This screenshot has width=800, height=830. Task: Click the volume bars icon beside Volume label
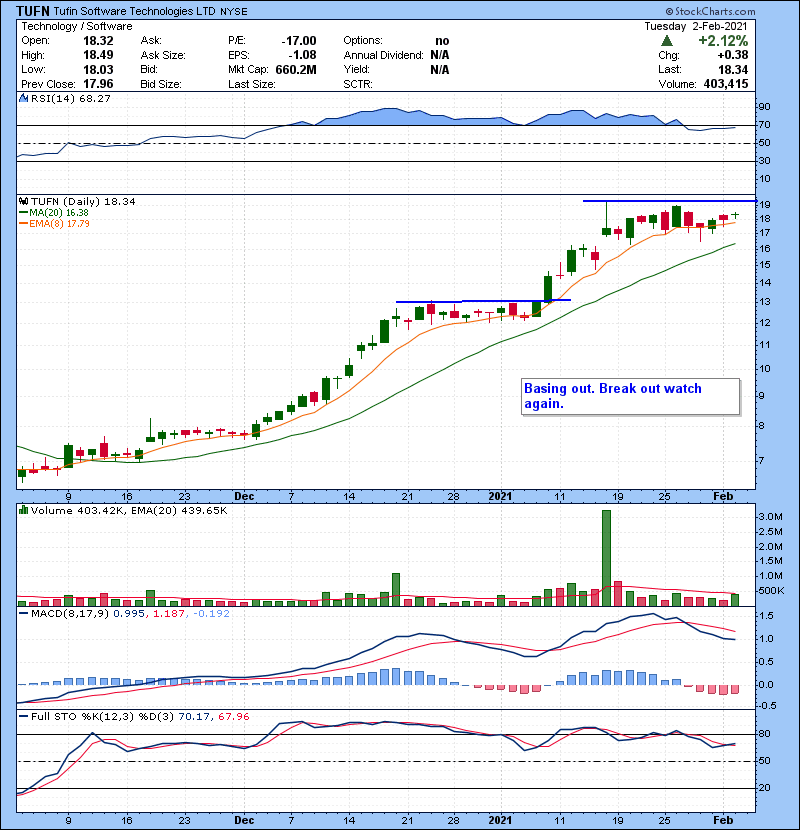coord(23,510)
